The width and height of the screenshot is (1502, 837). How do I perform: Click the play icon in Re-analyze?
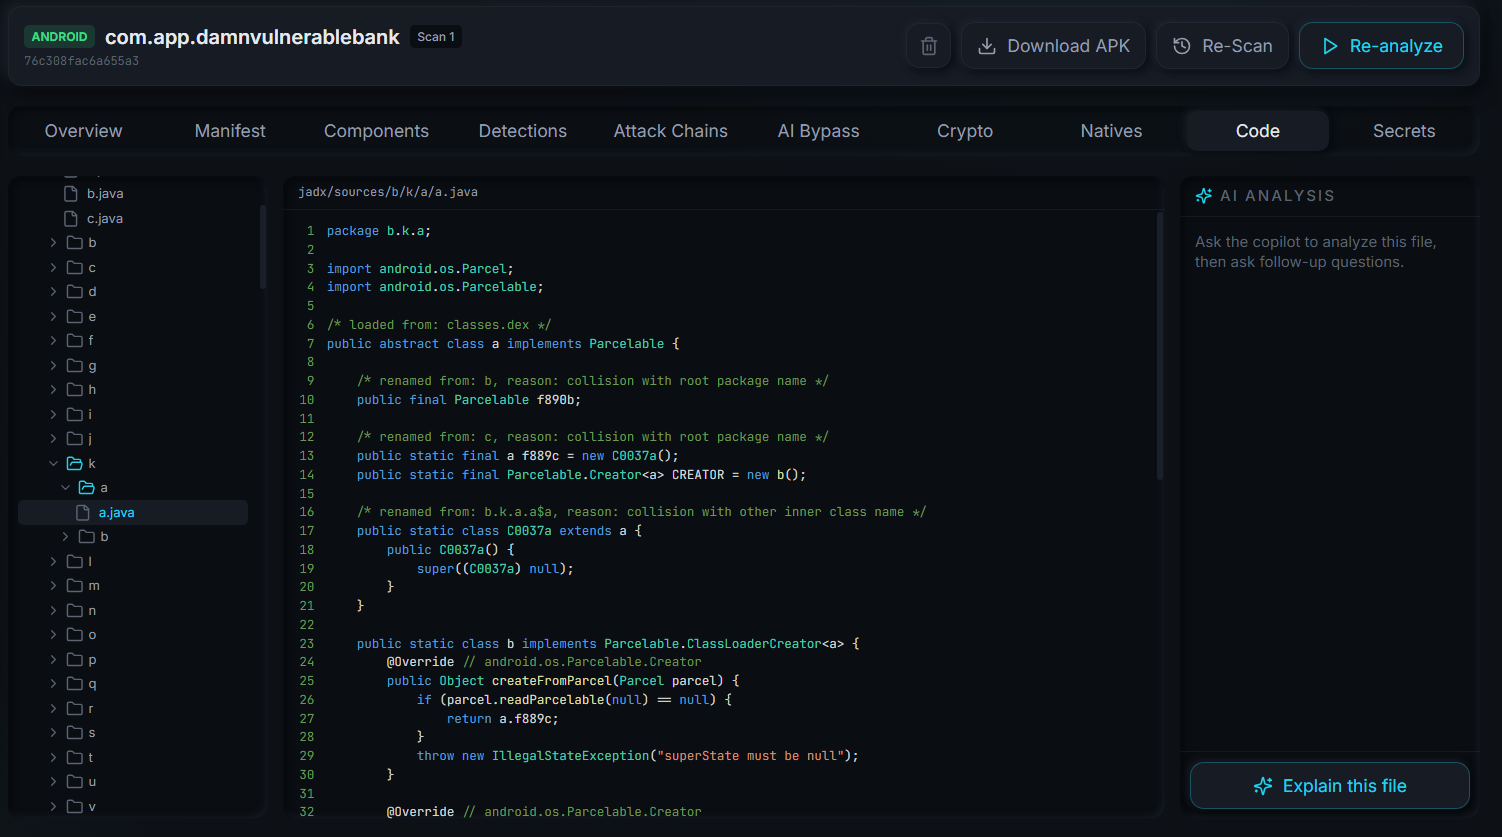pos(1329,46)
